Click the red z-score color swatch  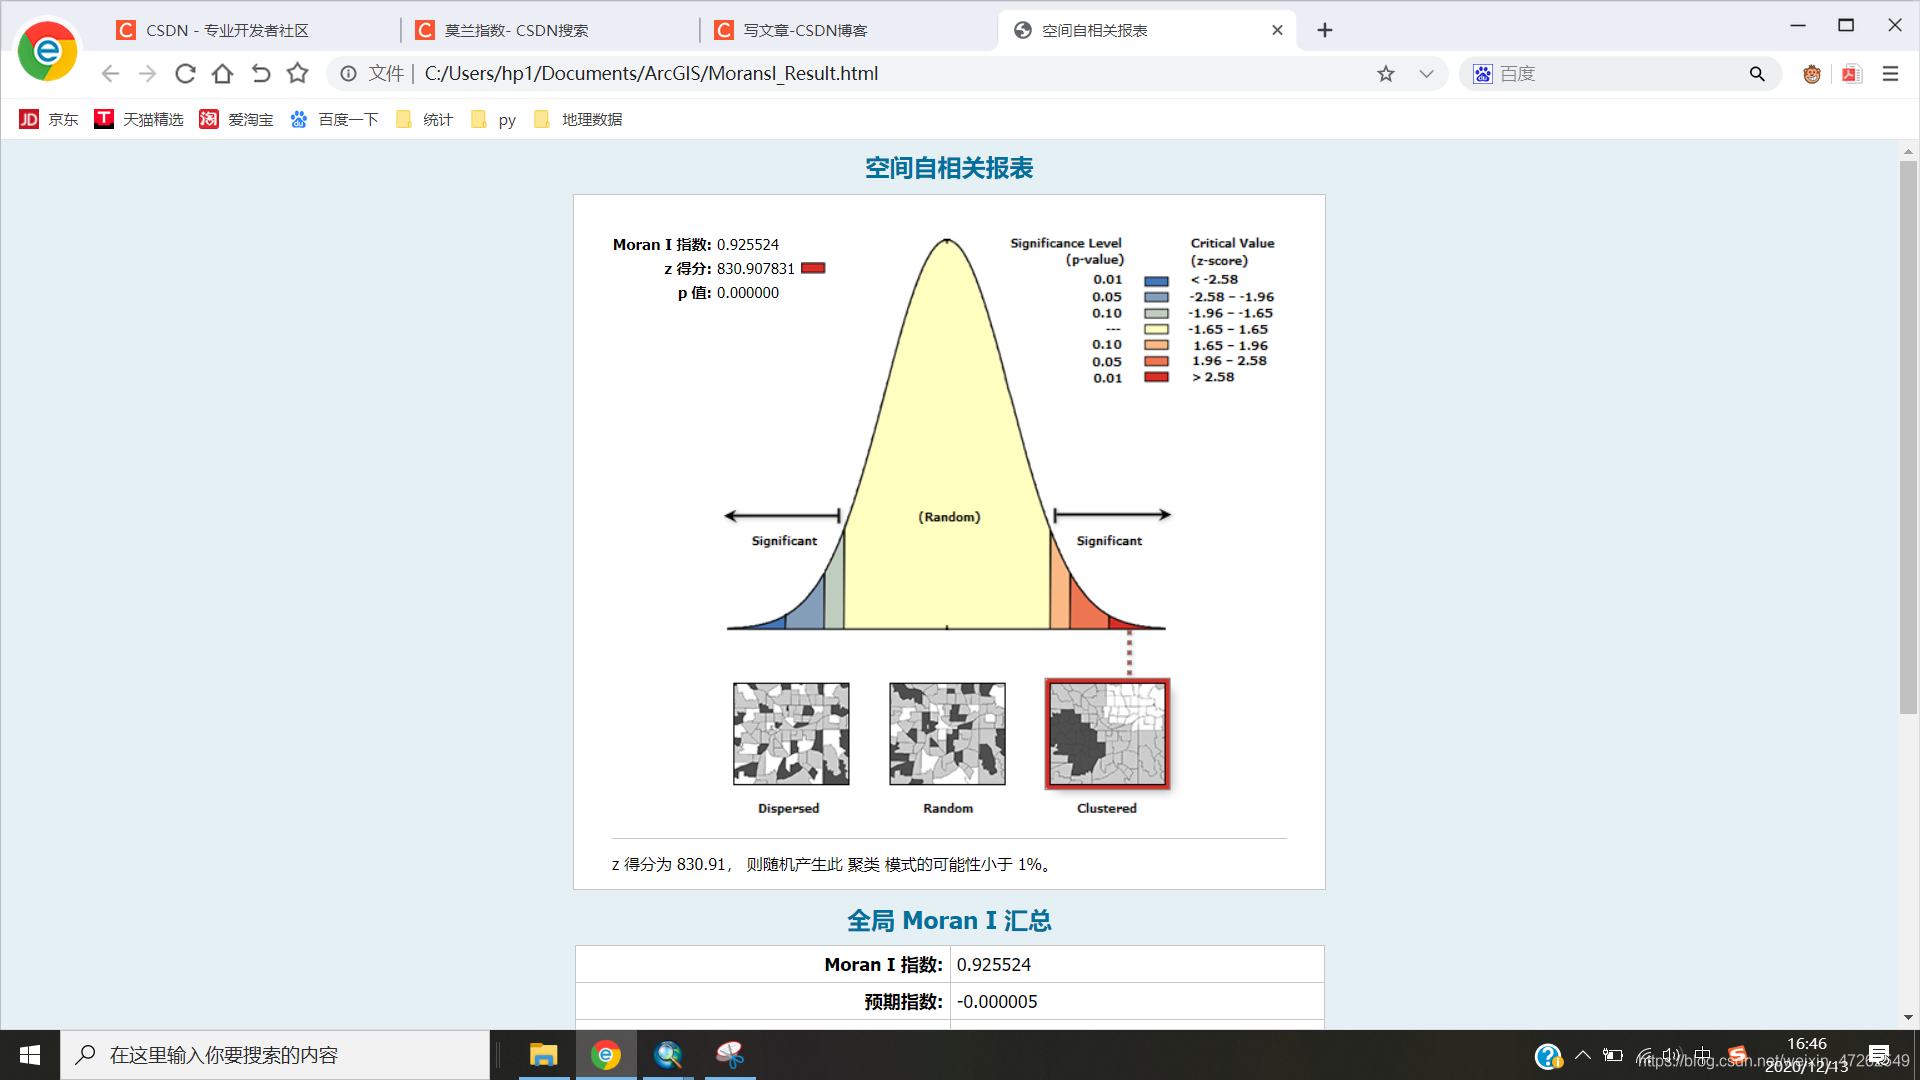pyautogui.click(x=813, y=268)
